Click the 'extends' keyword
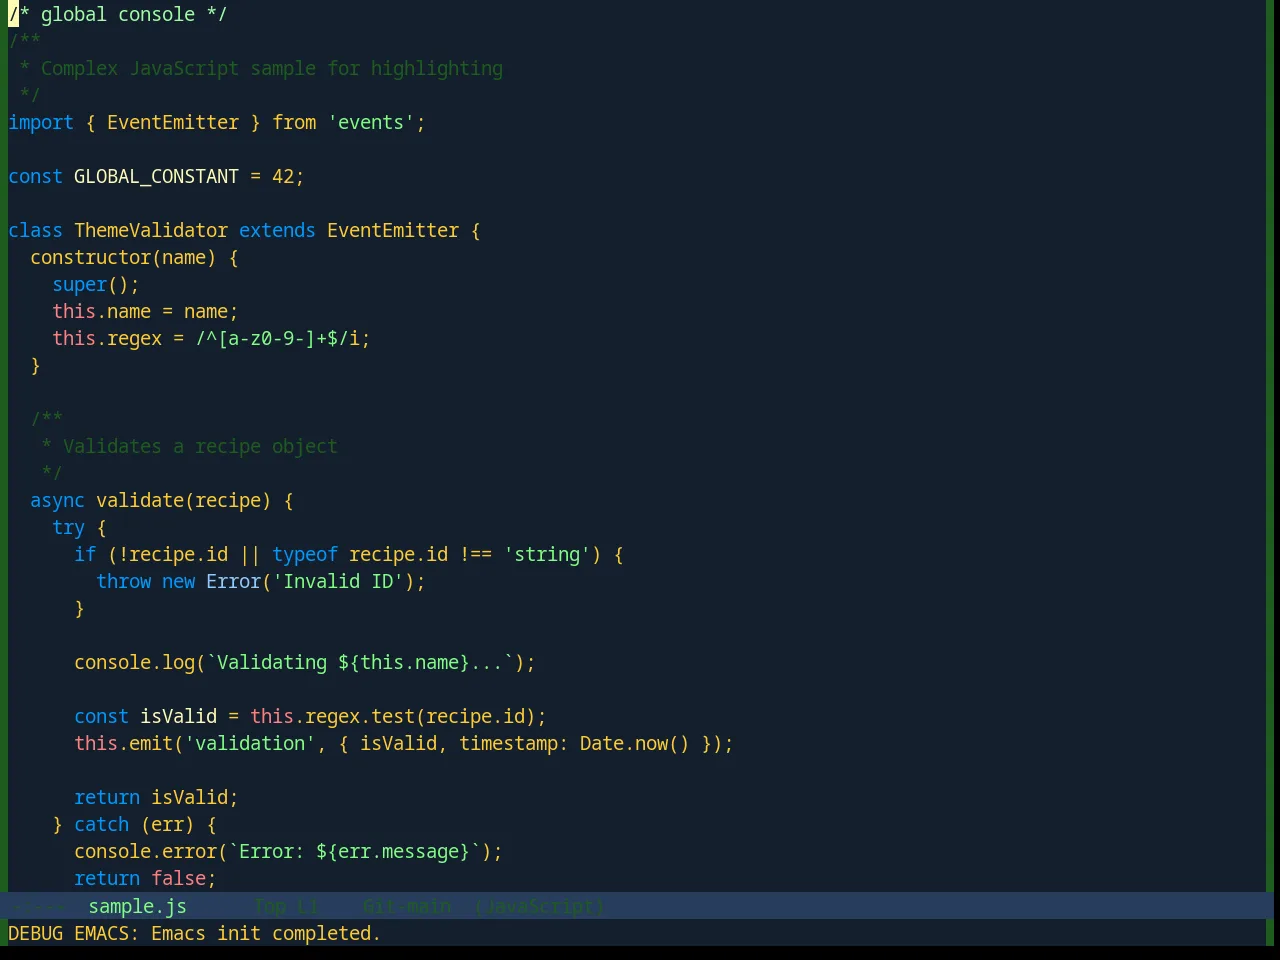Viewport: 1280px width, 960px height. (277, 230)
